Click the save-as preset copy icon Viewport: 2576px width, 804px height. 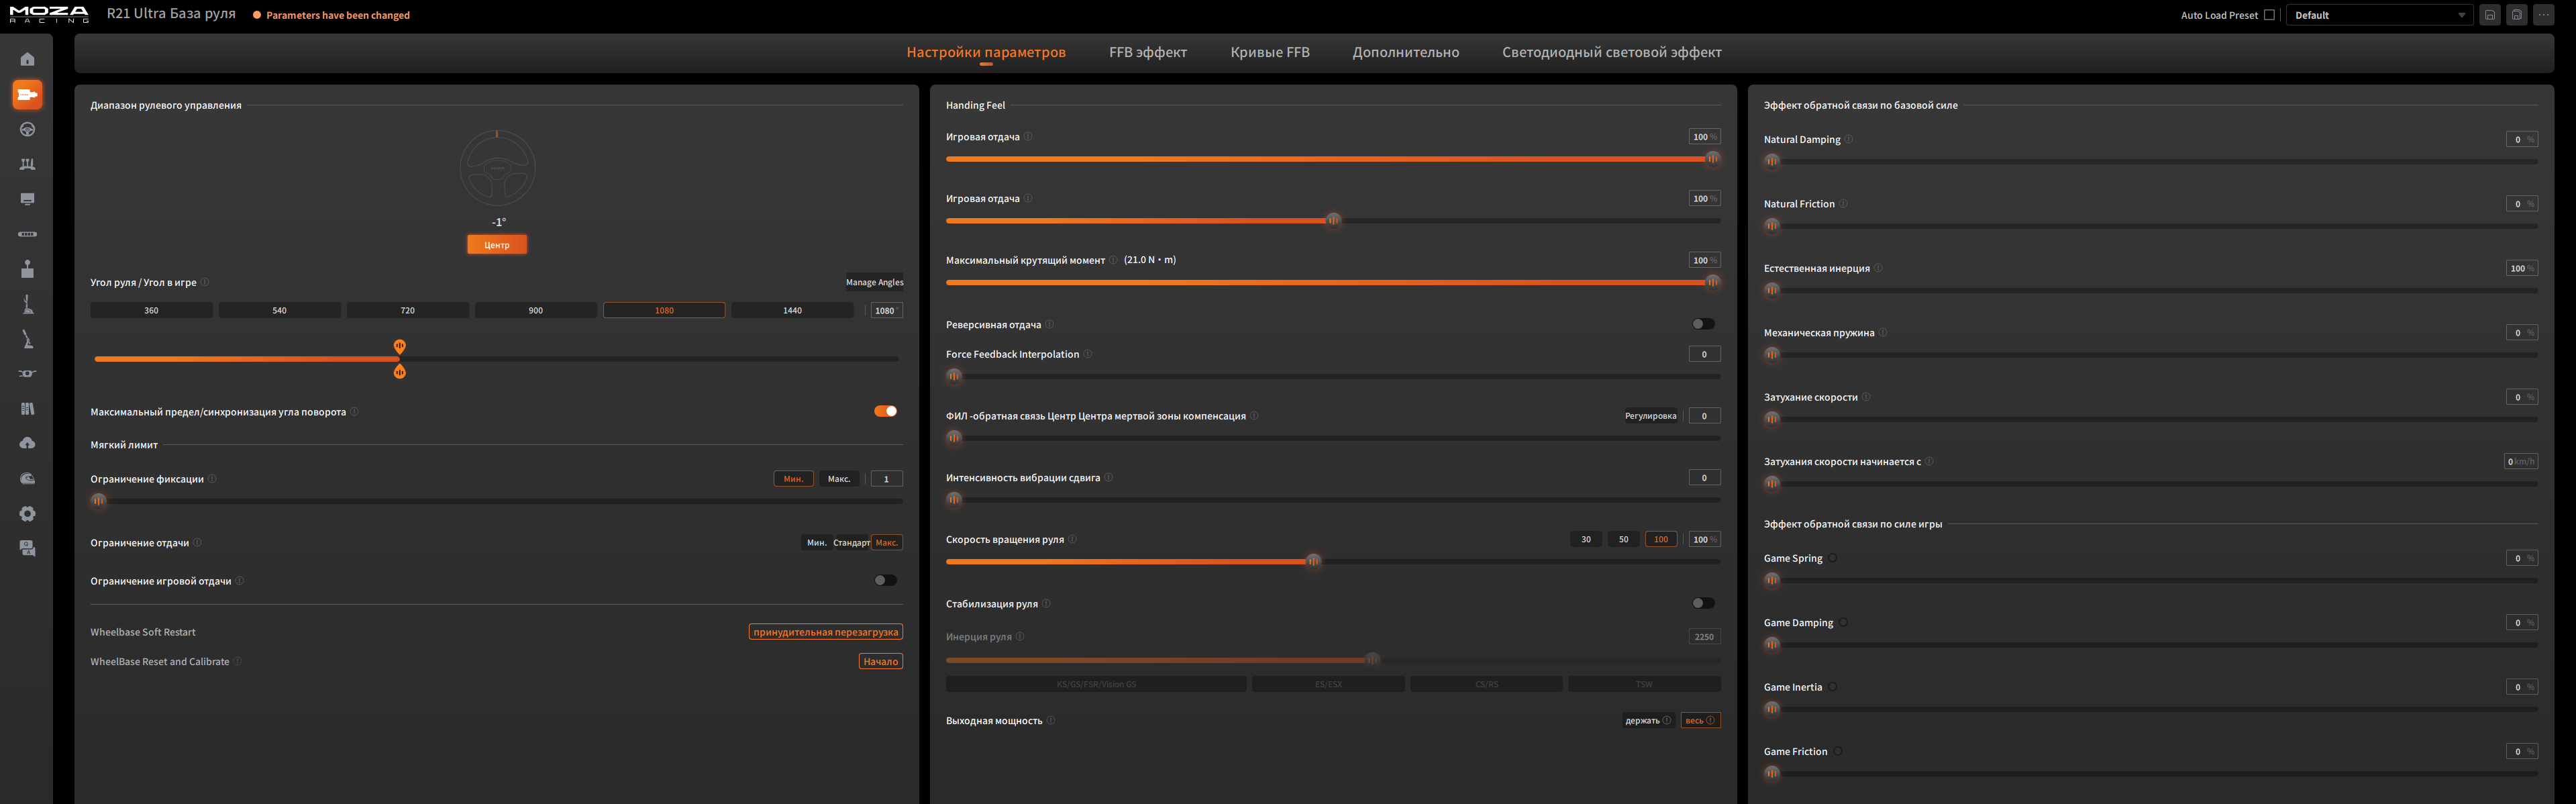tap(2517, 15)
